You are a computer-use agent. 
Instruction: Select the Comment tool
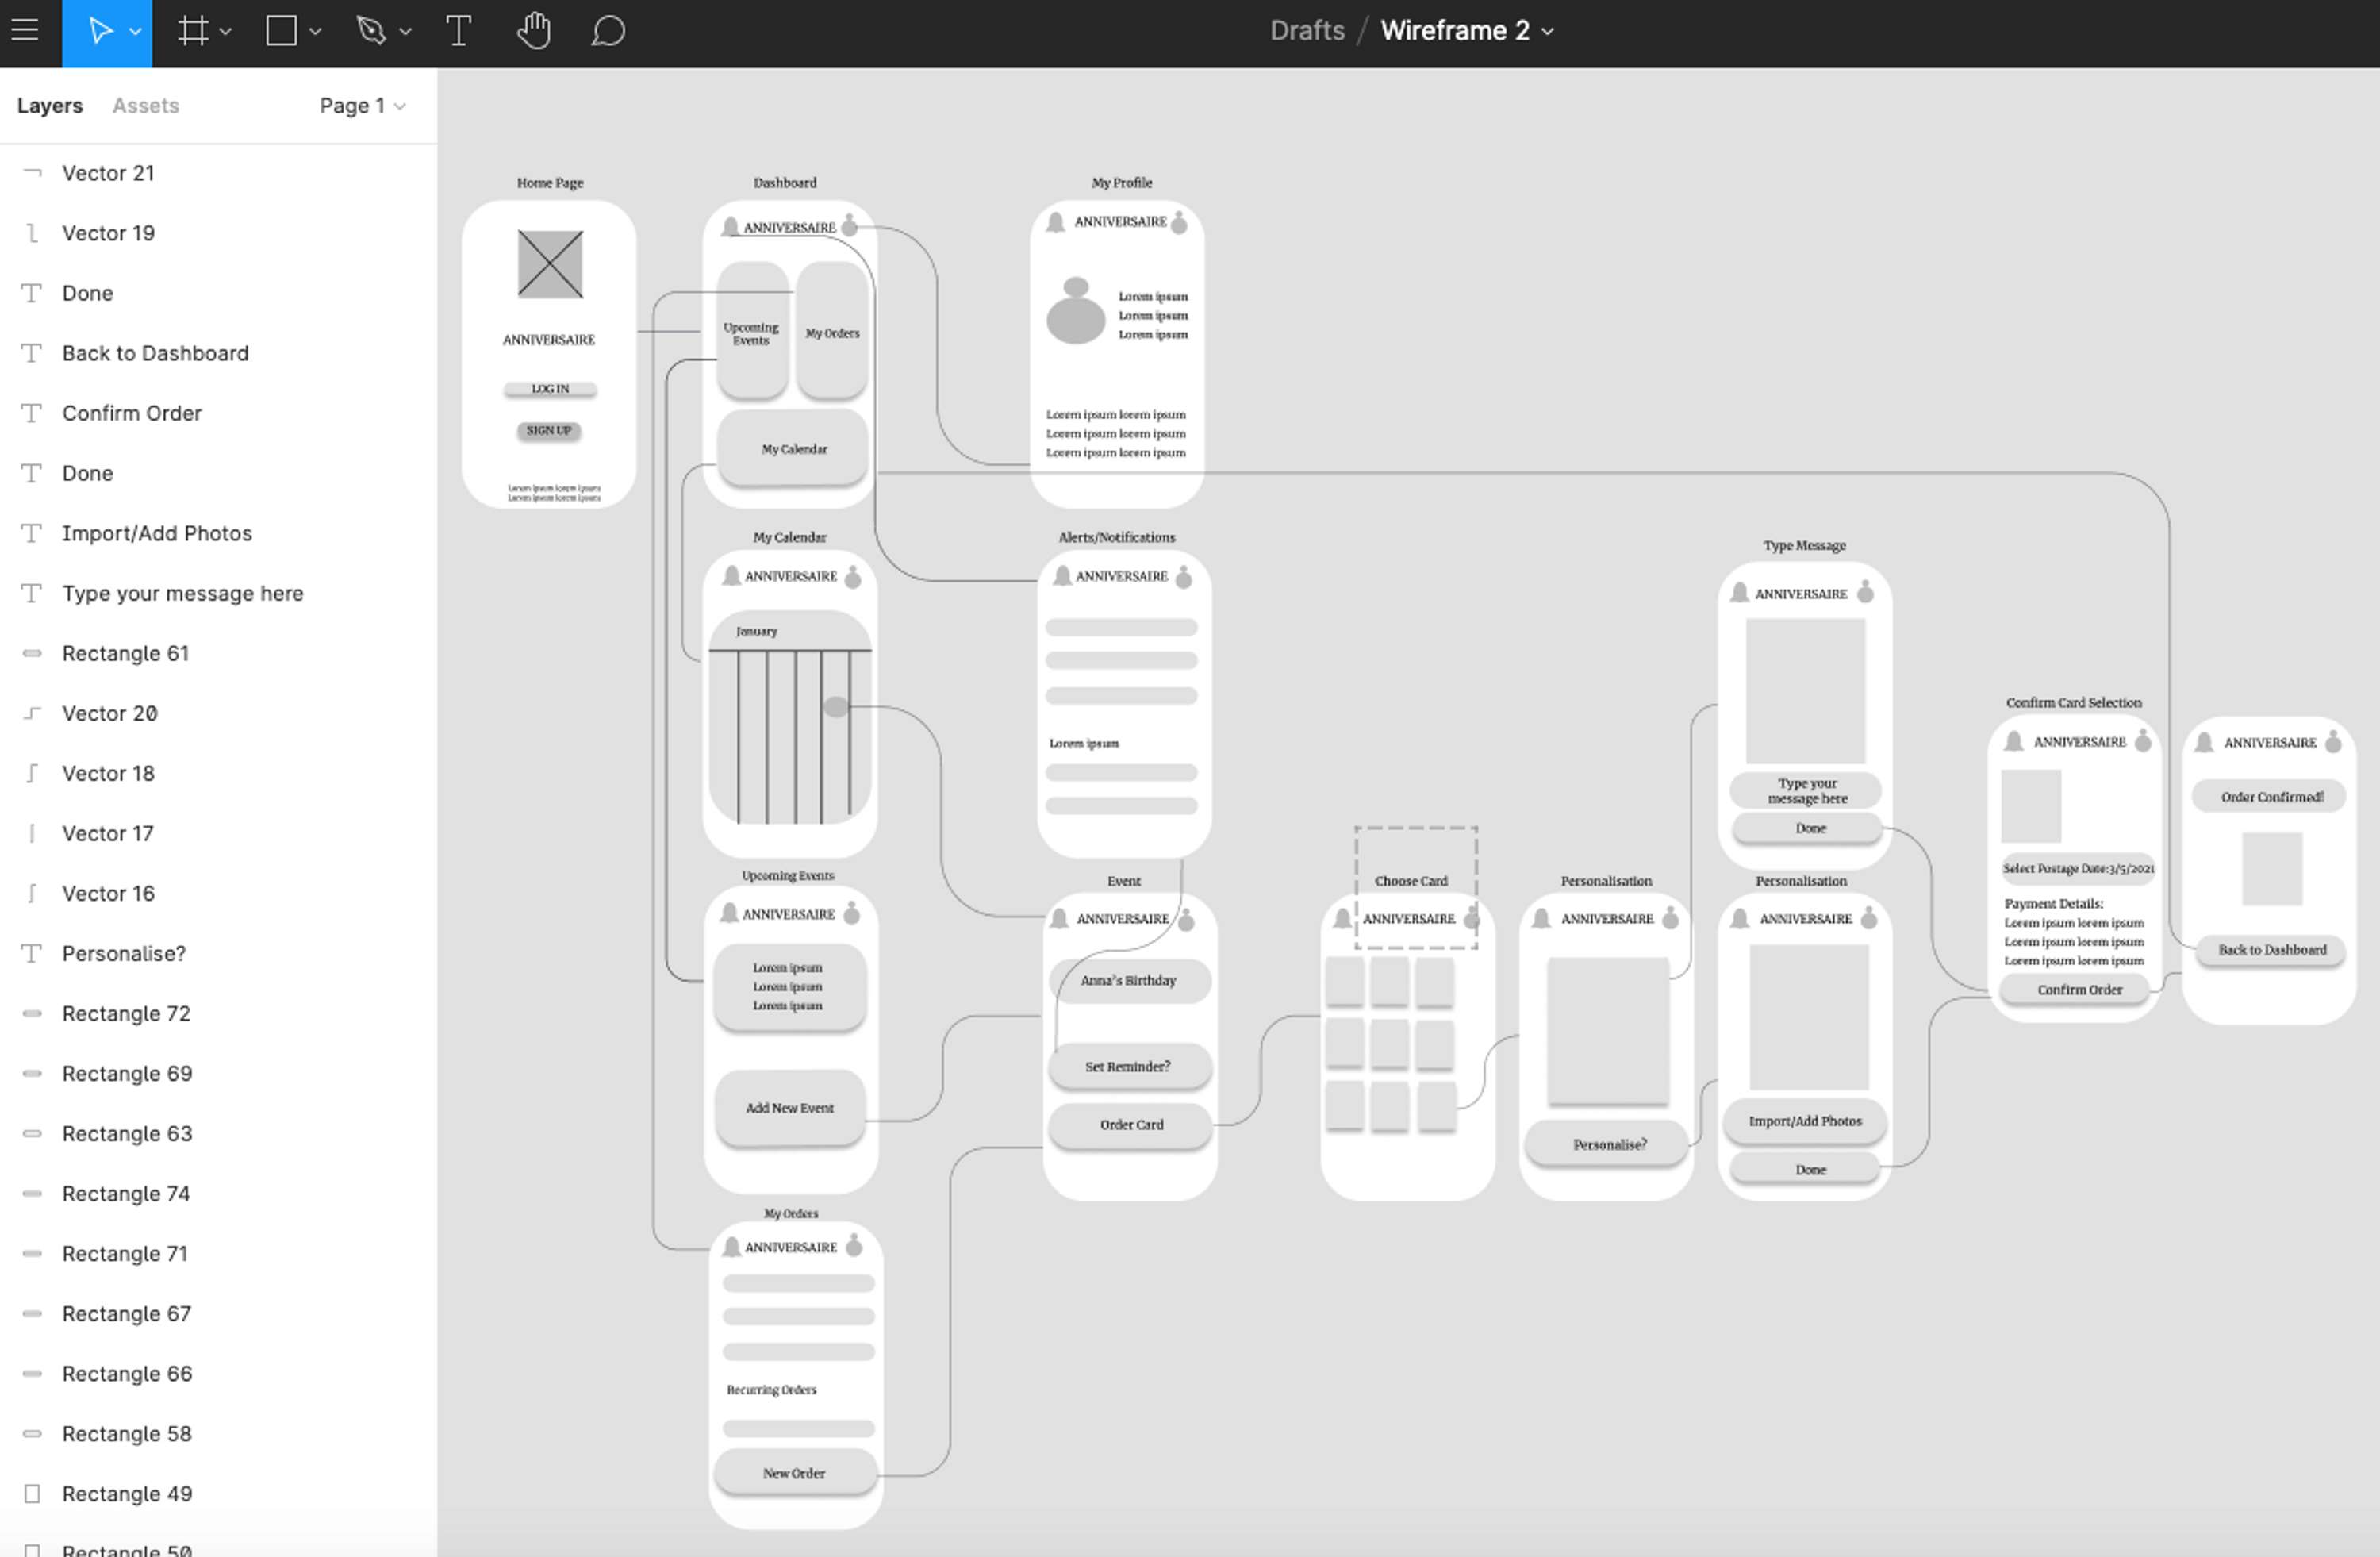tap(608, 31)
